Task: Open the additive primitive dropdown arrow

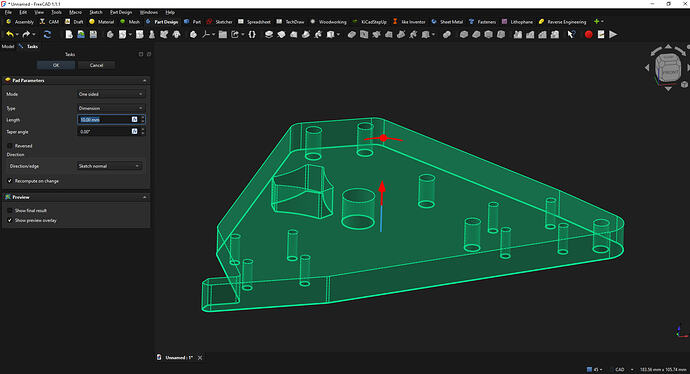Action: (338, 35)
